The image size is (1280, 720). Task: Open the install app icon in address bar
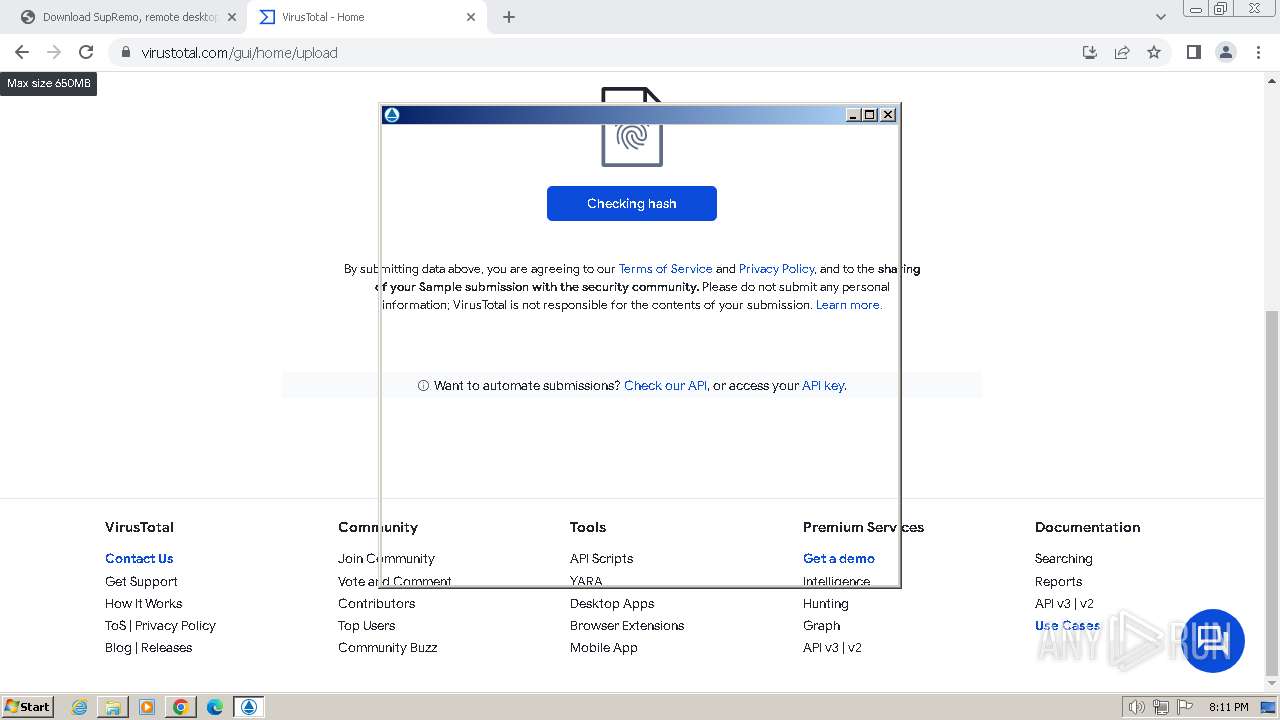1090,52
